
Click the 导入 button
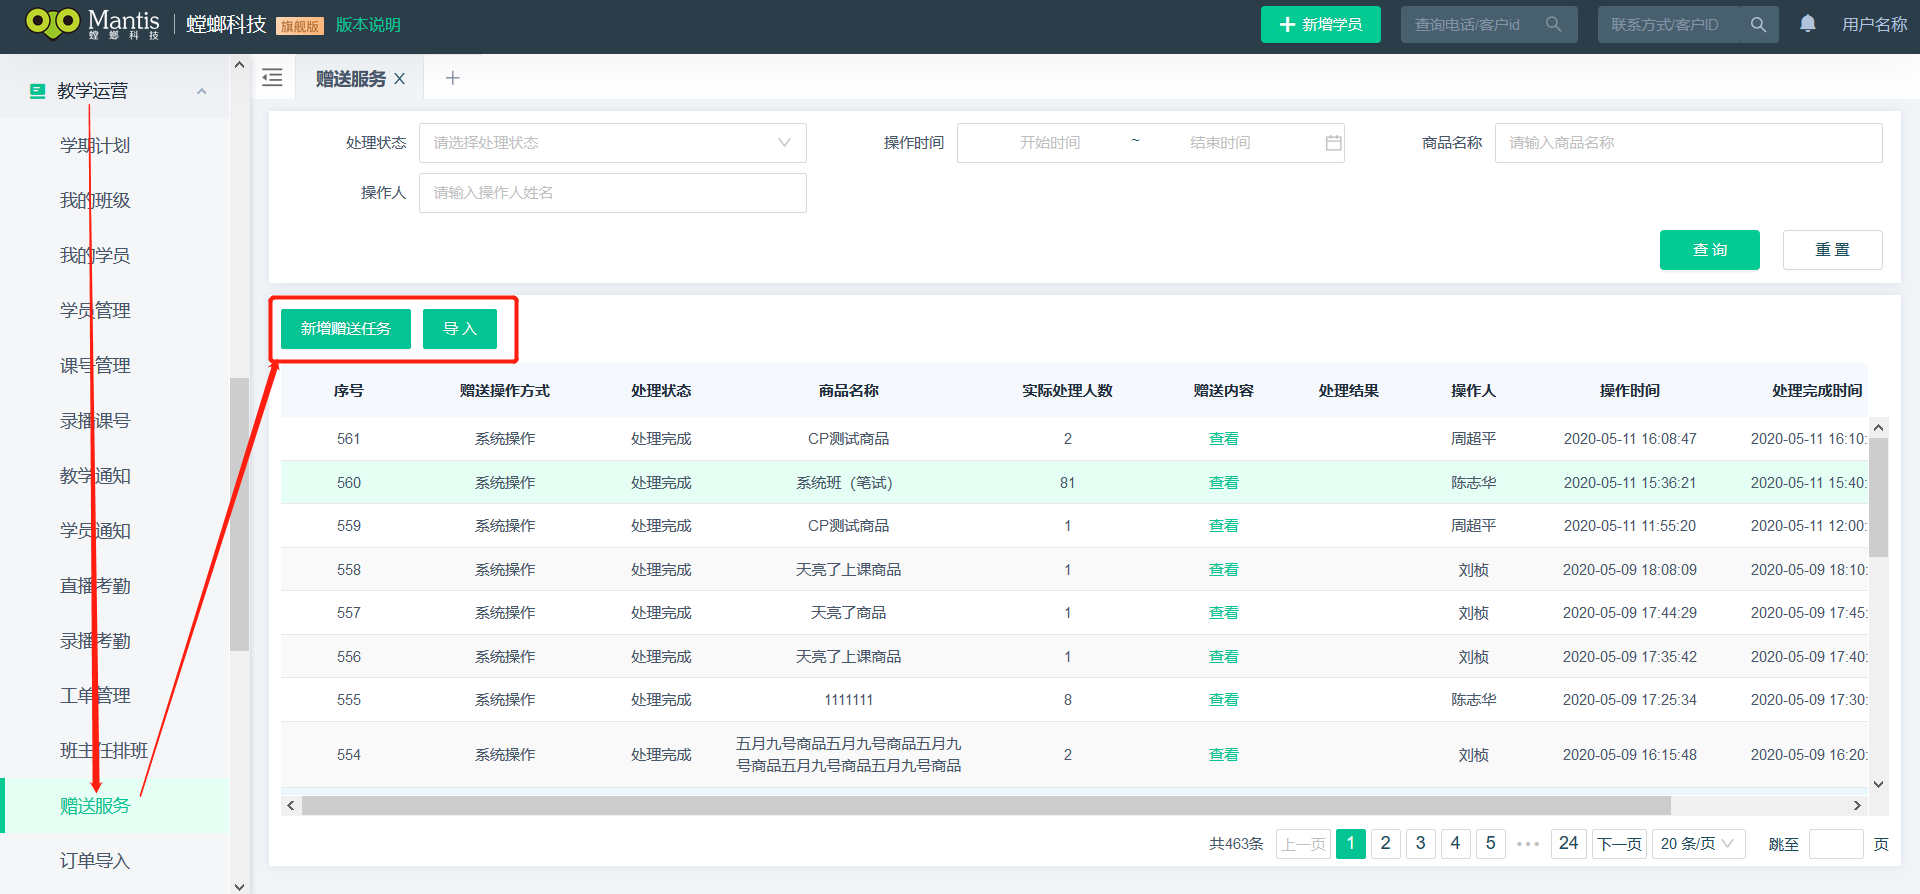point(459,329)
